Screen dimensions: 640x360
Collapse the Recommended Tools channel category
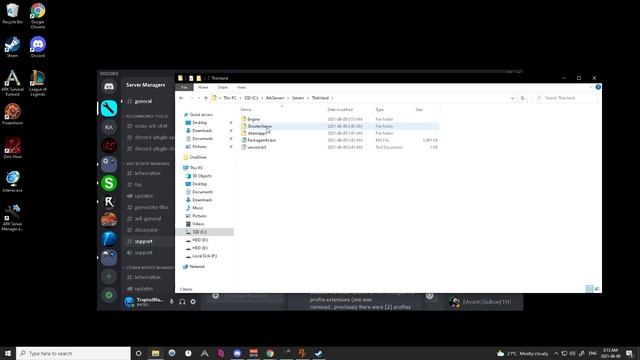pyautogui.click(x=146, y=116)
